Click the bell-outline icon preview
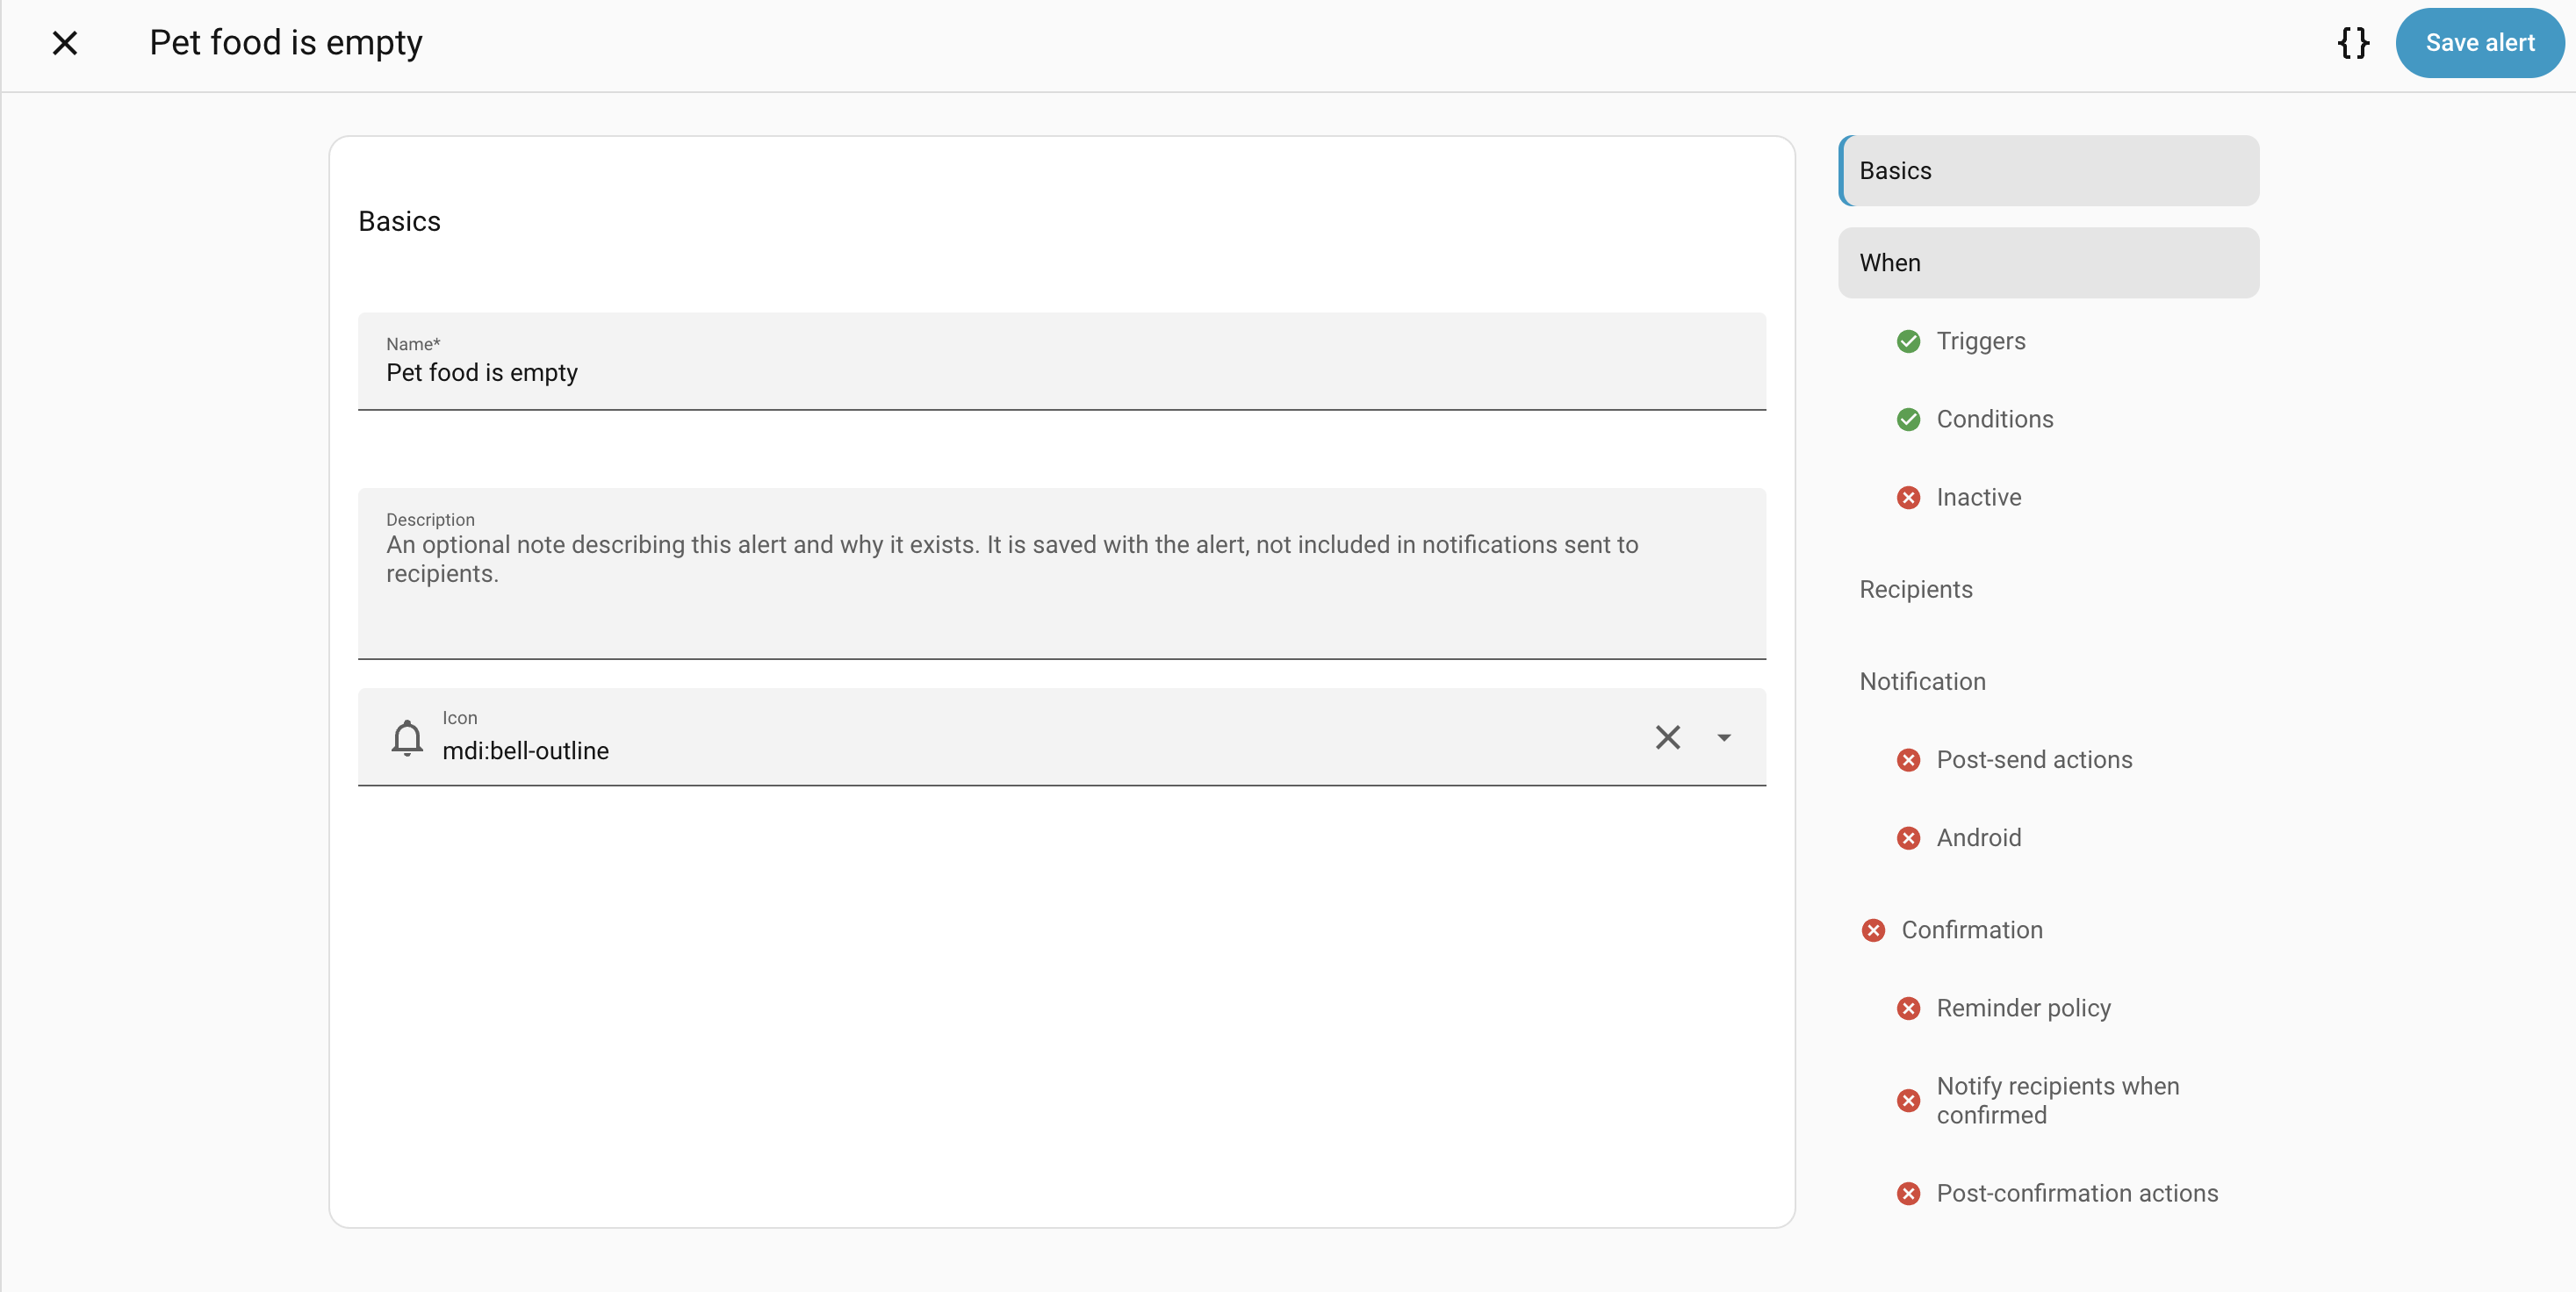The image size is (2576, 1292). 407,738
